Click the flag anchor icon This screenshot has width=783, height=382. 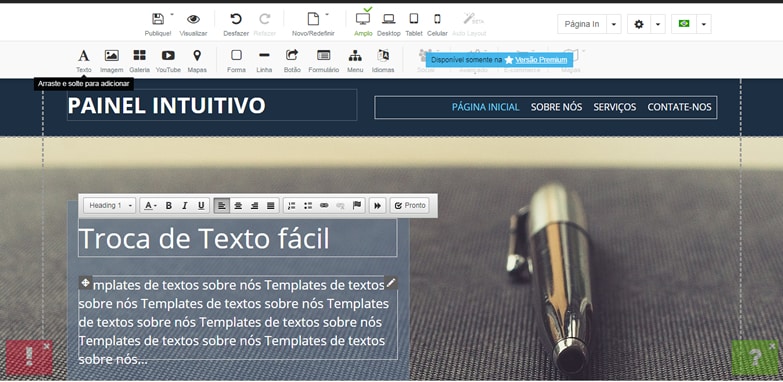(357, 205)
